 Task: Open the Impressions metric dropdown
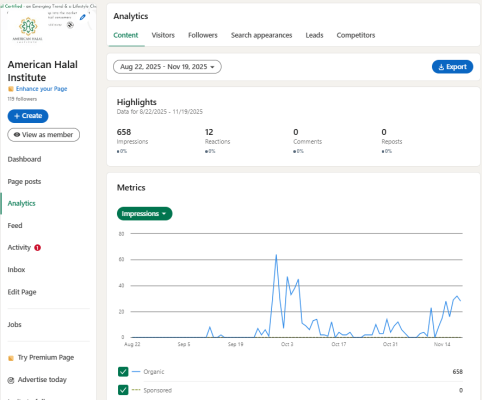coord(144,214)
